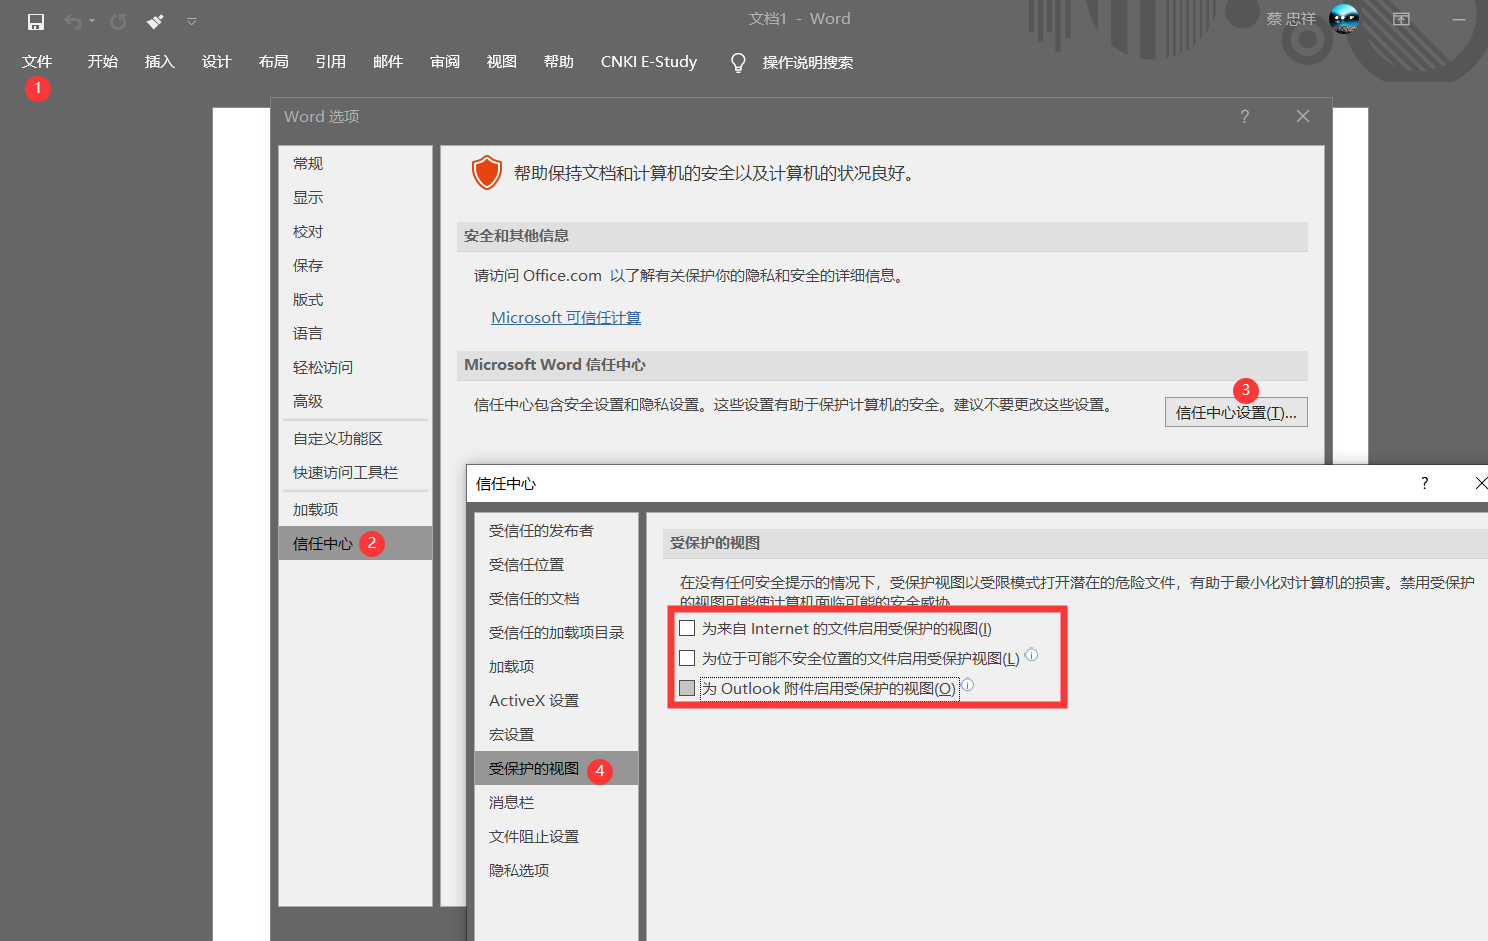Switch to the 引用 ribbon tab
This screenshot has height=941, width=1488.
pos(331,62)
